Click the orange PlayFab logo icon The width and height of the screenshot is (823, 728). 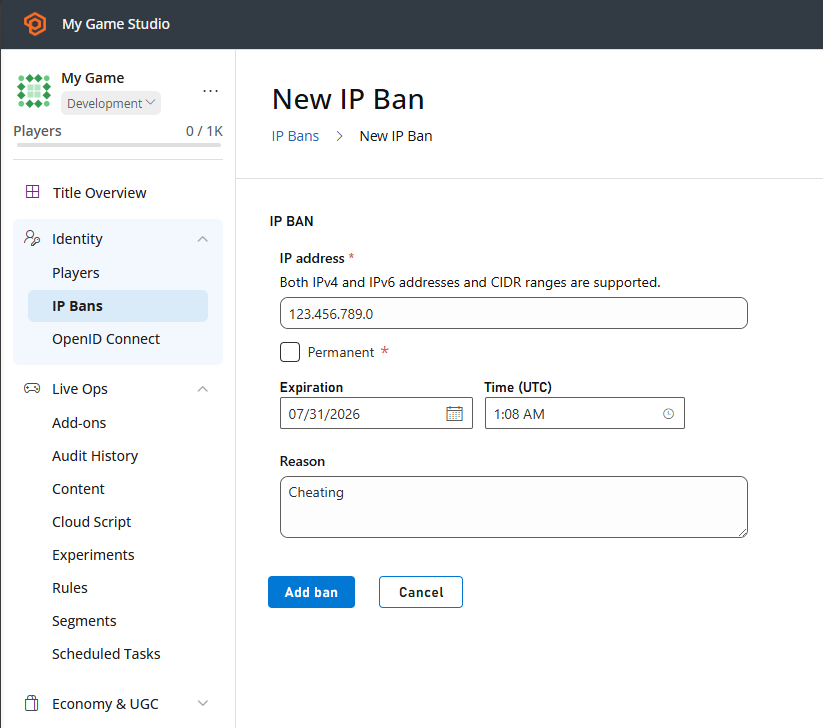pyautogui.click(x=35, y=24)
